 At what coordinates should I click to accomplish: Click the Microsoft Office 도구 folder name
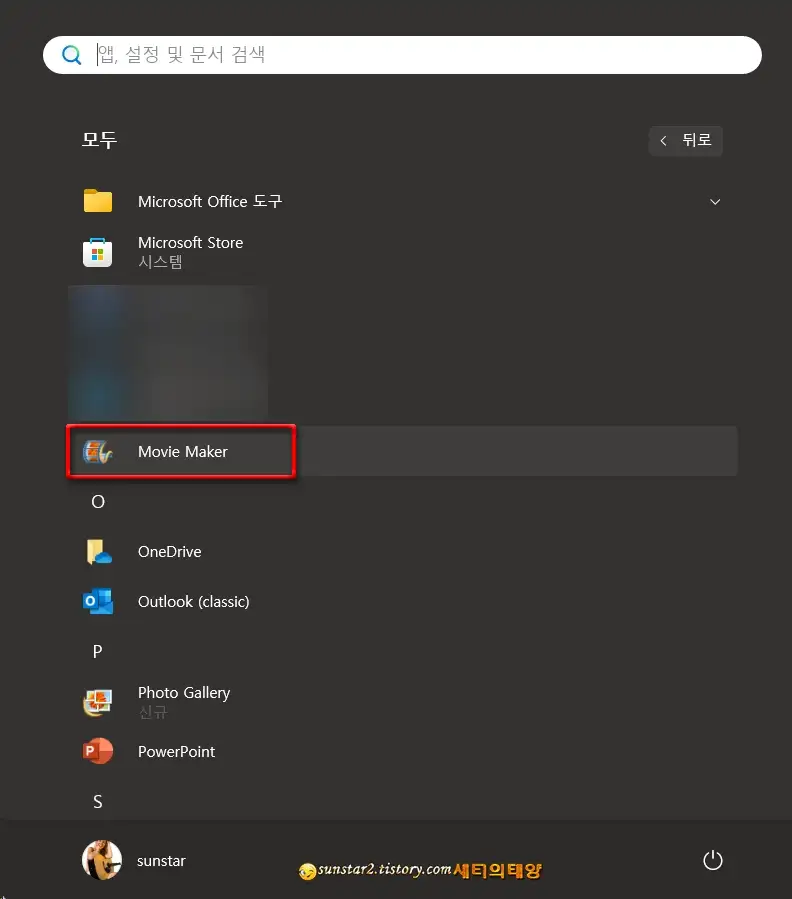pos(210,202)
